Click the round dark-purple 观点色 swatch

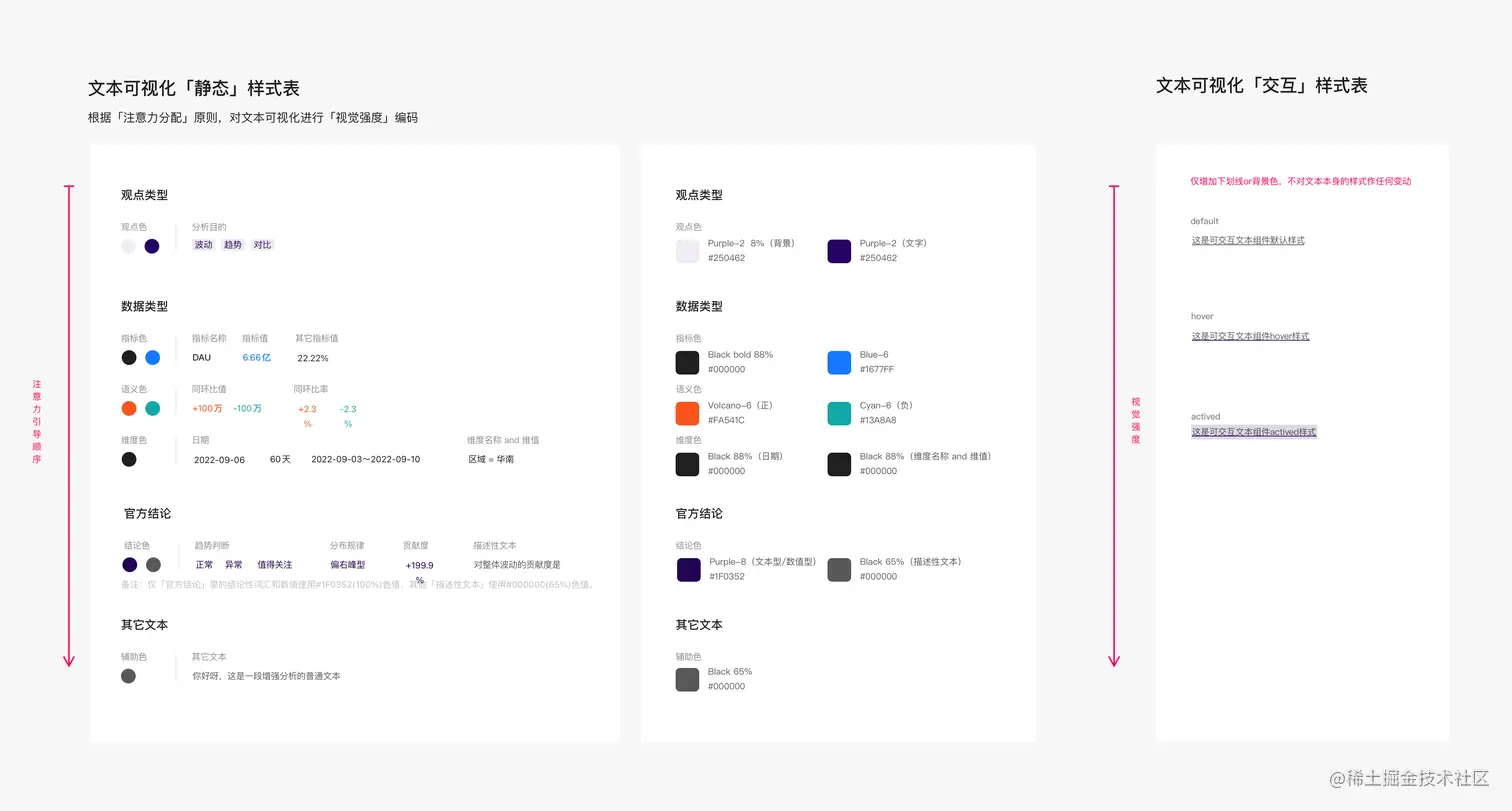(152, 246)
